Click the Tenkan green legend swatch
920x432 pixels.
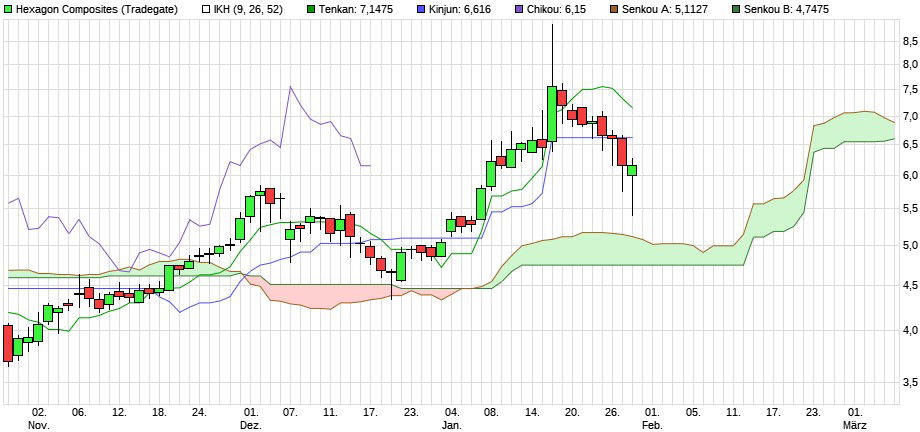[311, 9]
